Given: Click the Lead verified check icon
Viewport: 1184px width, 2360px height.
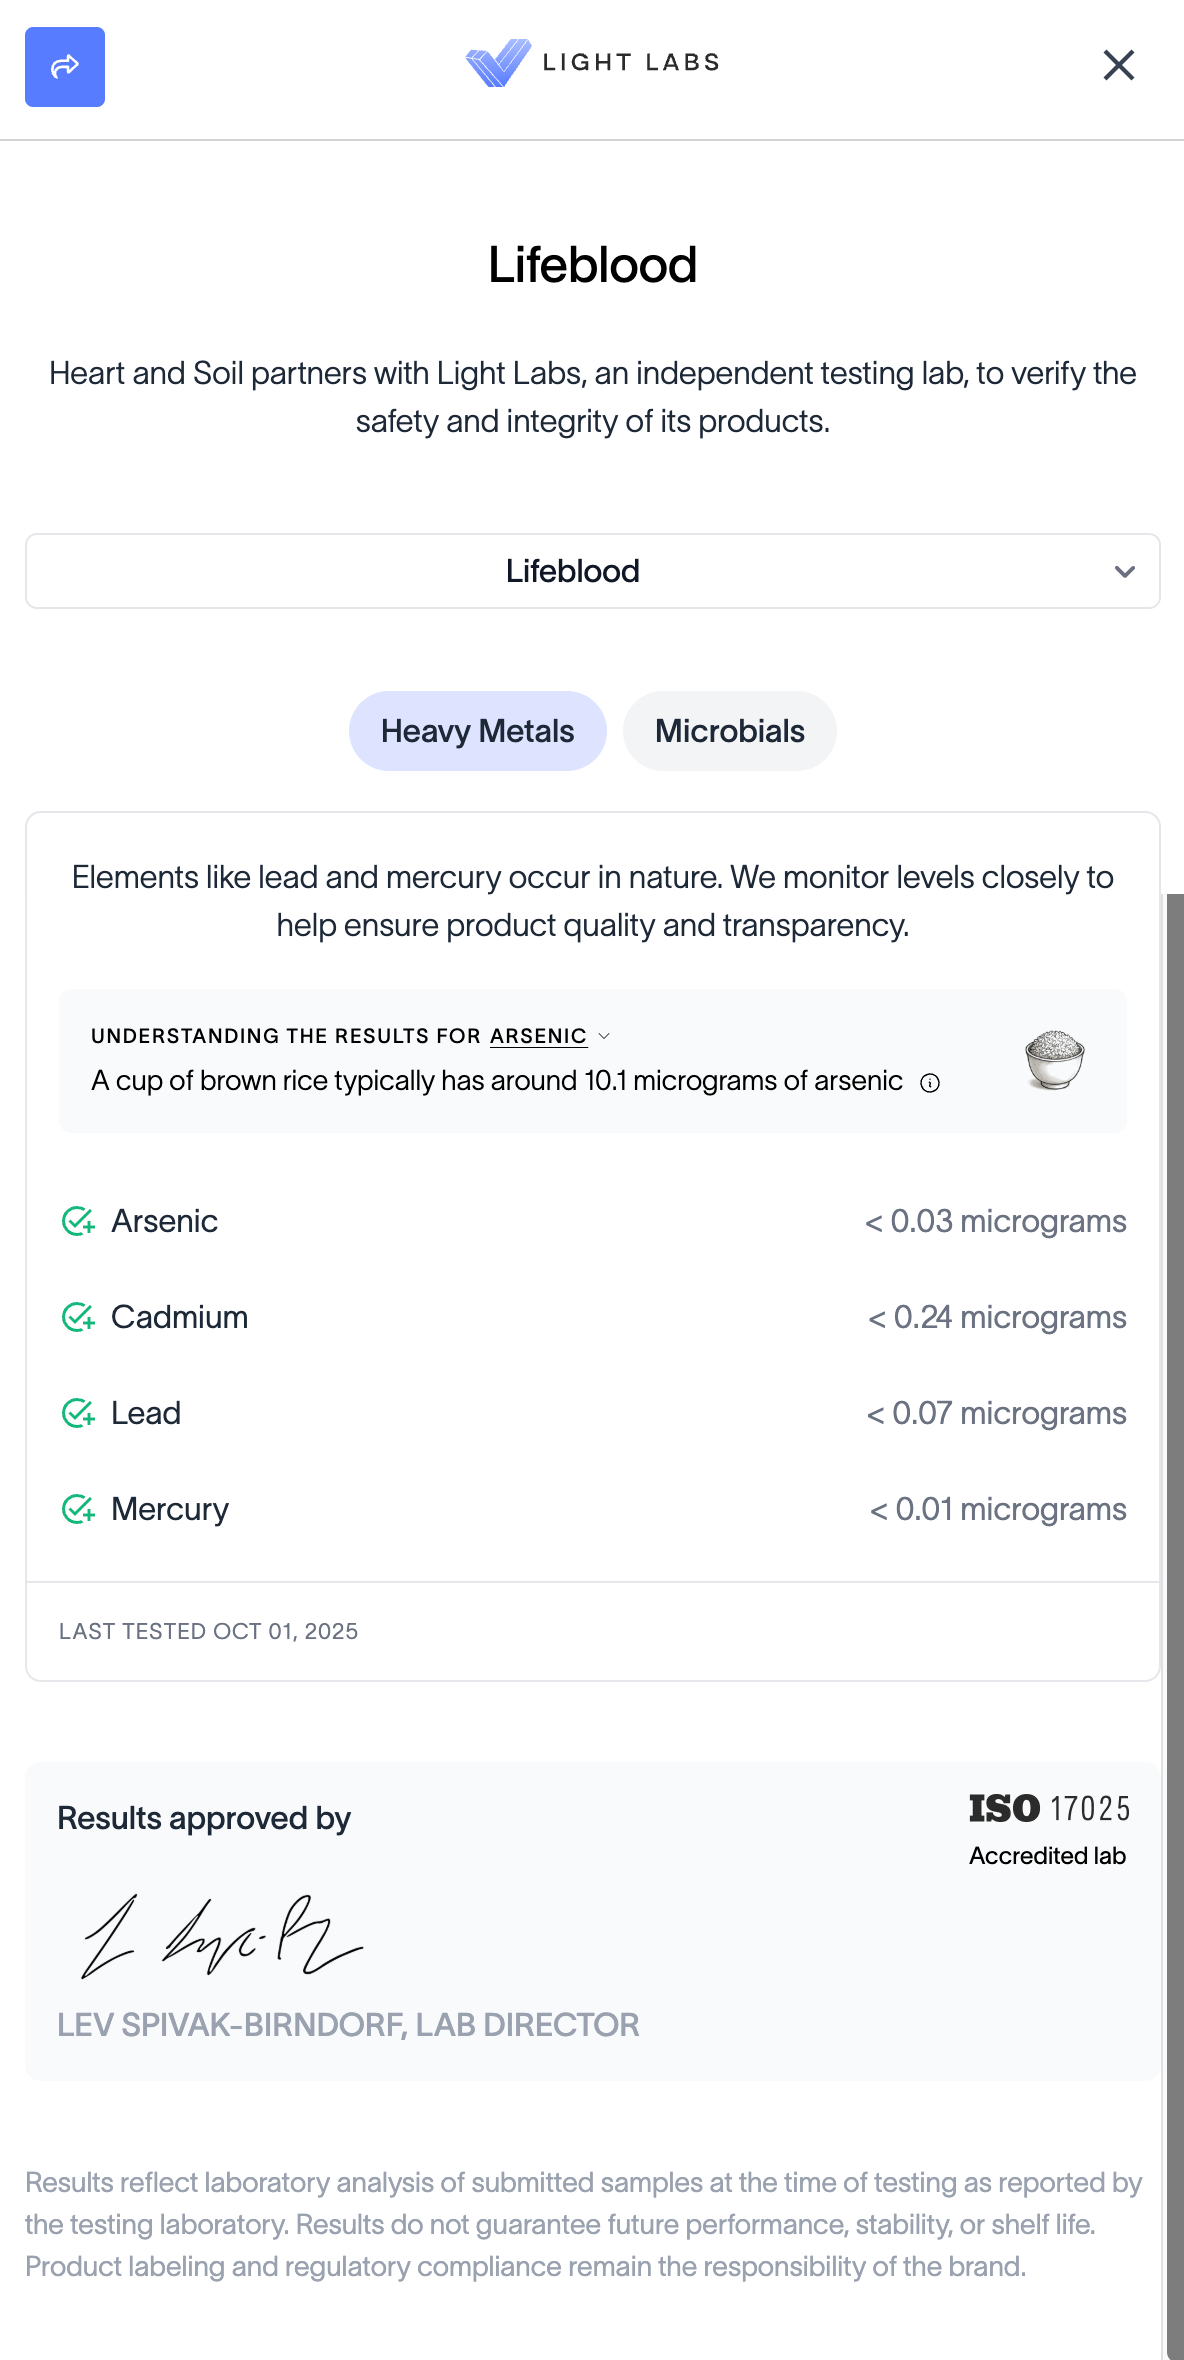Looking at the screenshot, I should [78, 1413].
